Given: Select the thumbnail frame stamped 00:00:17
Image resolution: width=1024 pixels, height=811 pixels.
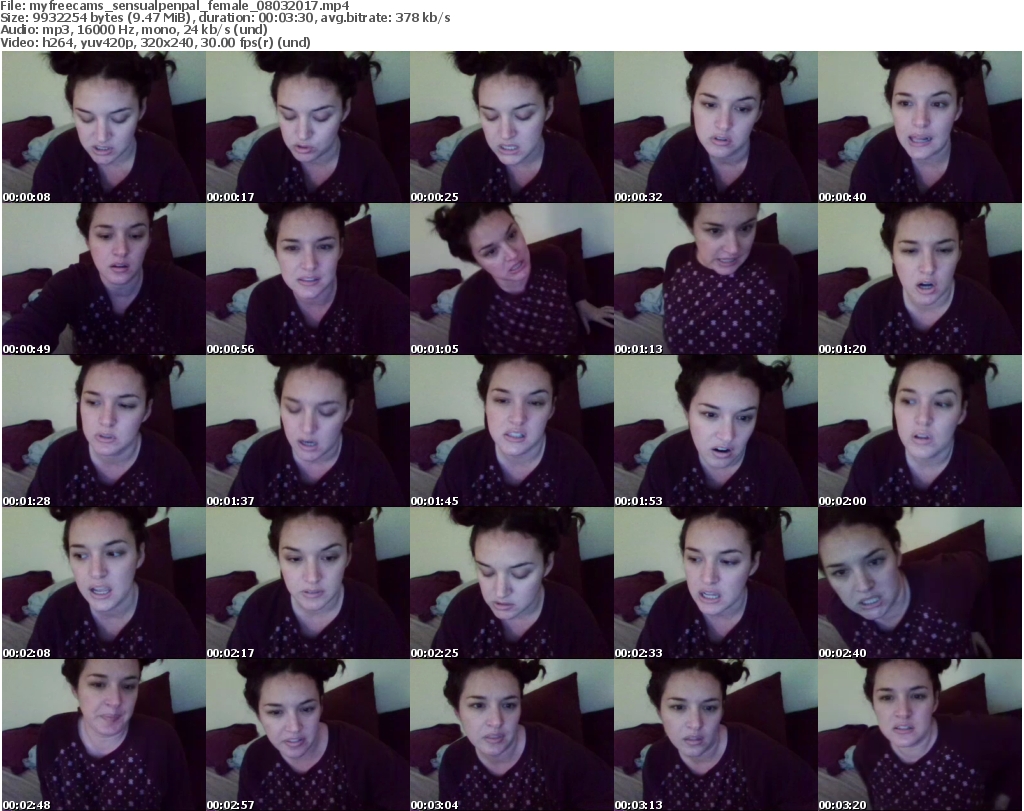Looking at the screenshot, I should click(308, 127).
